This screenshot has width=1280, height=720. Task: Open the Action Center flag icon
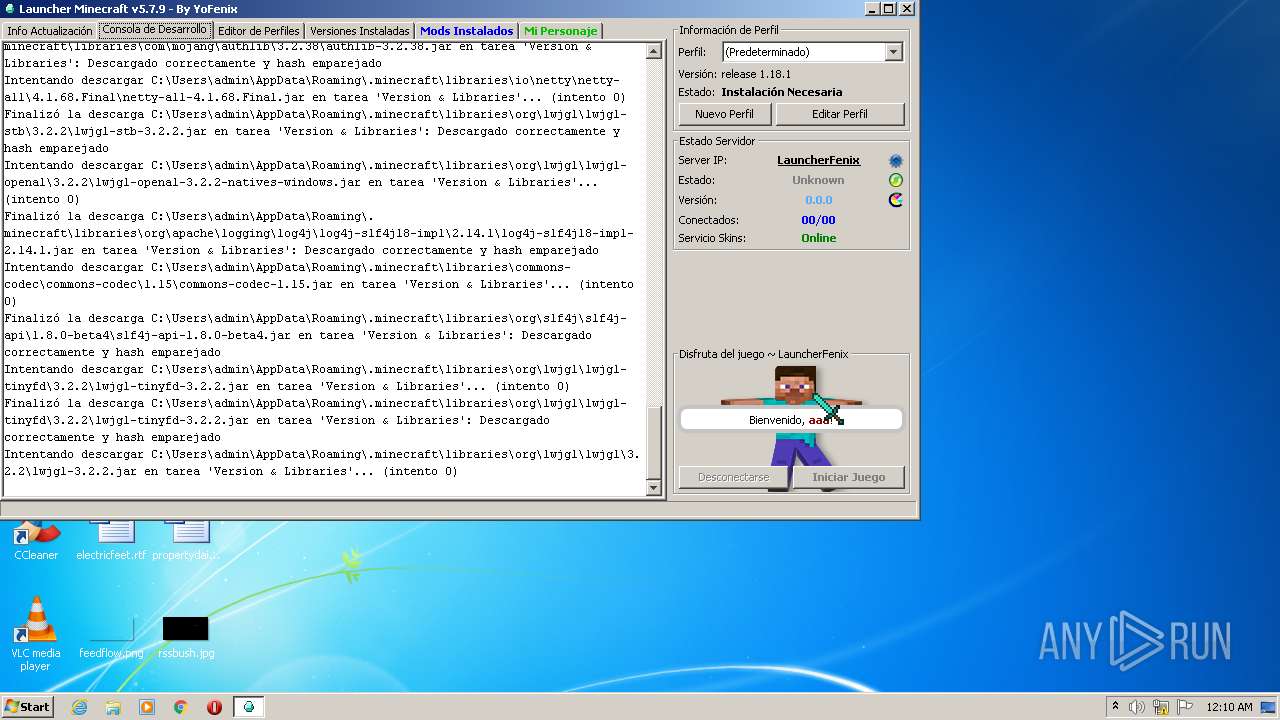click(1185, 707)
